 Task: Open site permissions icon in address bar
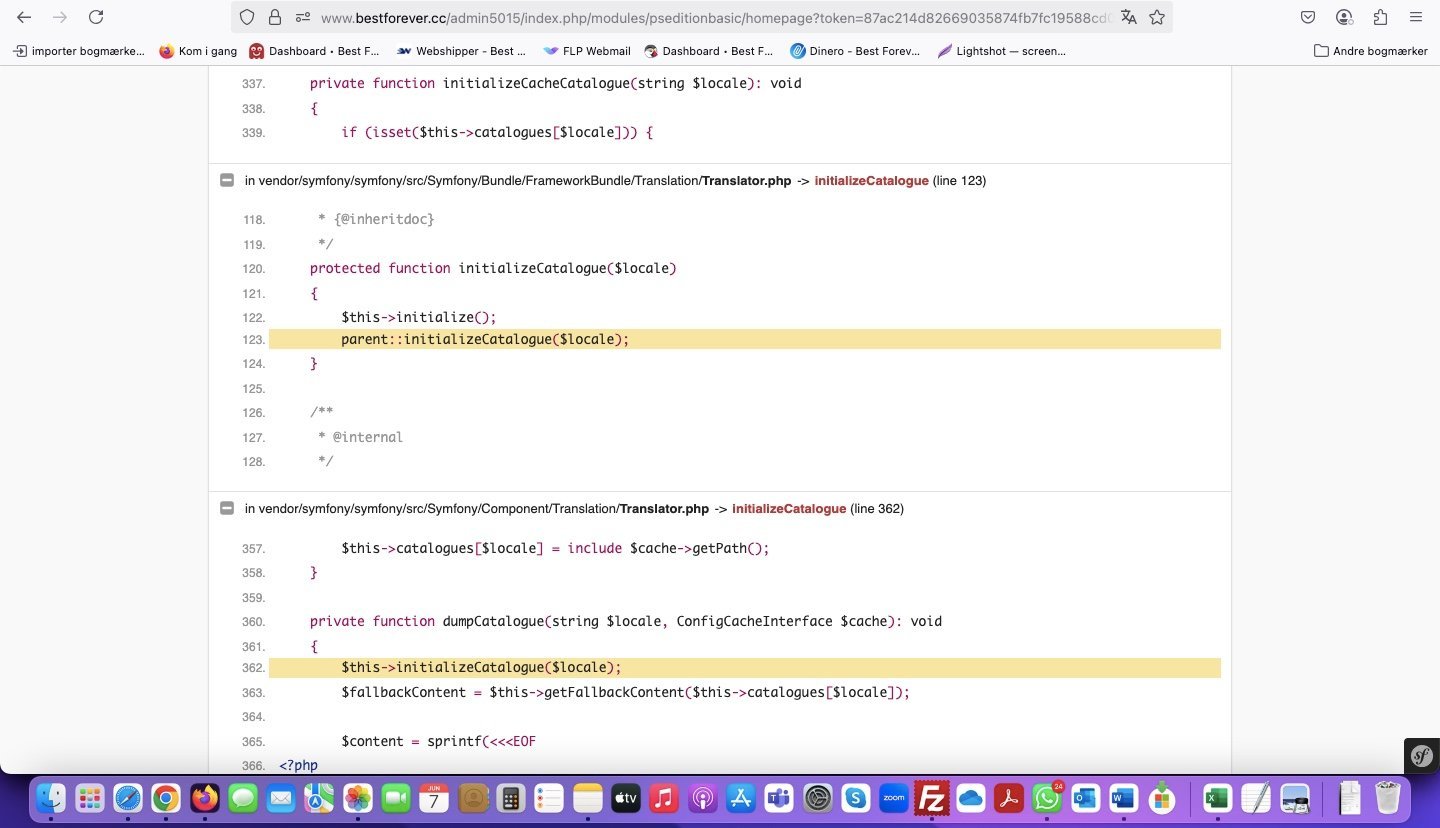click(303, 17)
